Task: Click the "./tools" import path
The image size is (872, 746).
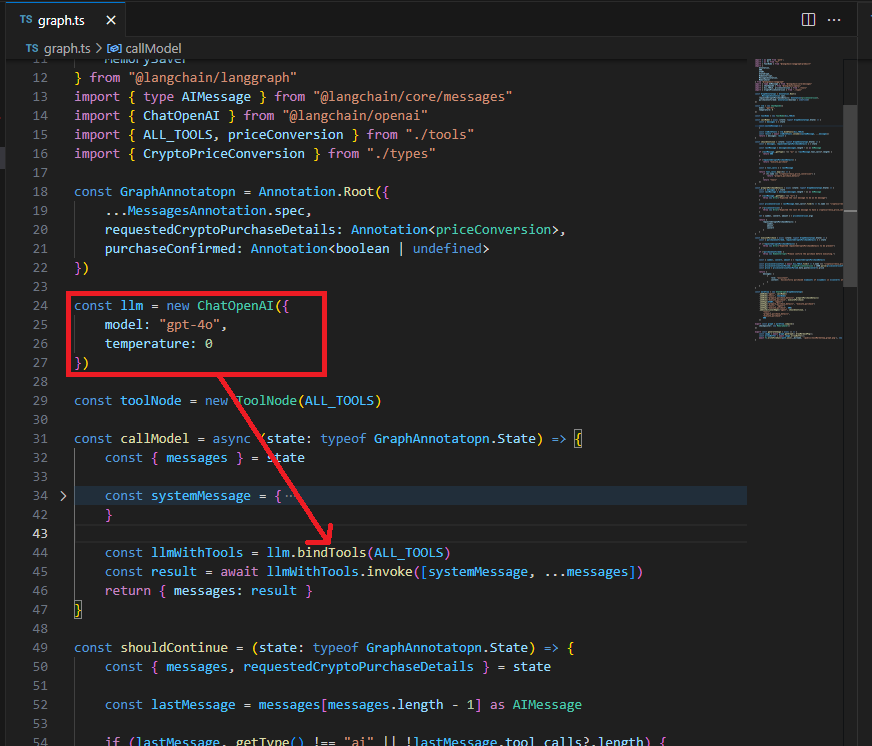Action: (440, 134)
